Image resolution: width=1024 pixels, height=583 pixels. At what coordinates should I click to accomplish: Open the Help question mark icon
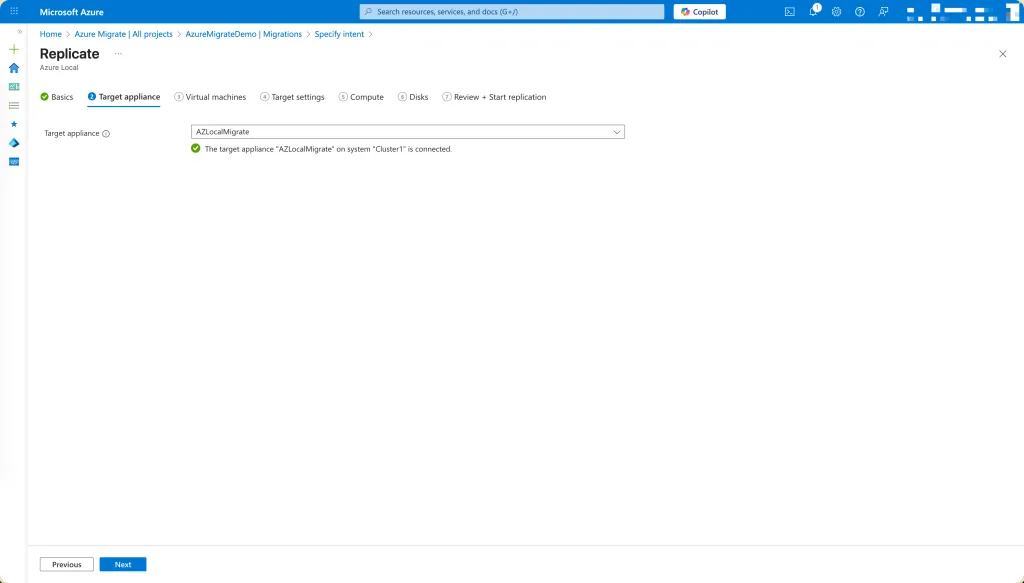[x=859, y=12]
